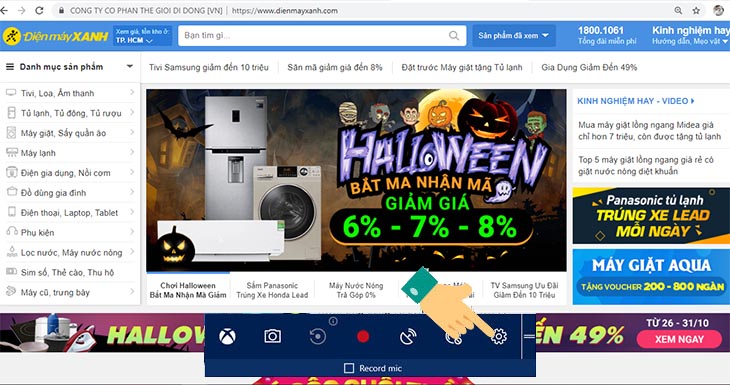The image size is (730, 385).
Task: Click air conditioner icon beside Máy lạnh
Action: [x=12, y=152]
